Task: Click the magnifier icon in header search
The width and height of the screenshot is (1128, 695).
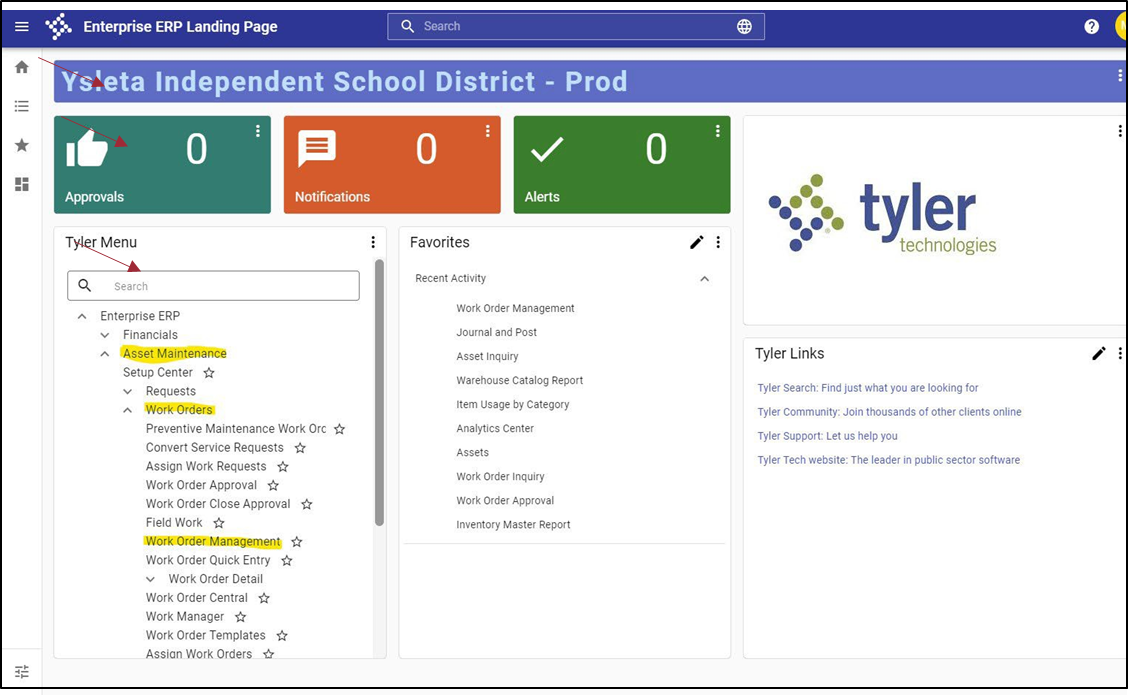Action: pos(408,27)
